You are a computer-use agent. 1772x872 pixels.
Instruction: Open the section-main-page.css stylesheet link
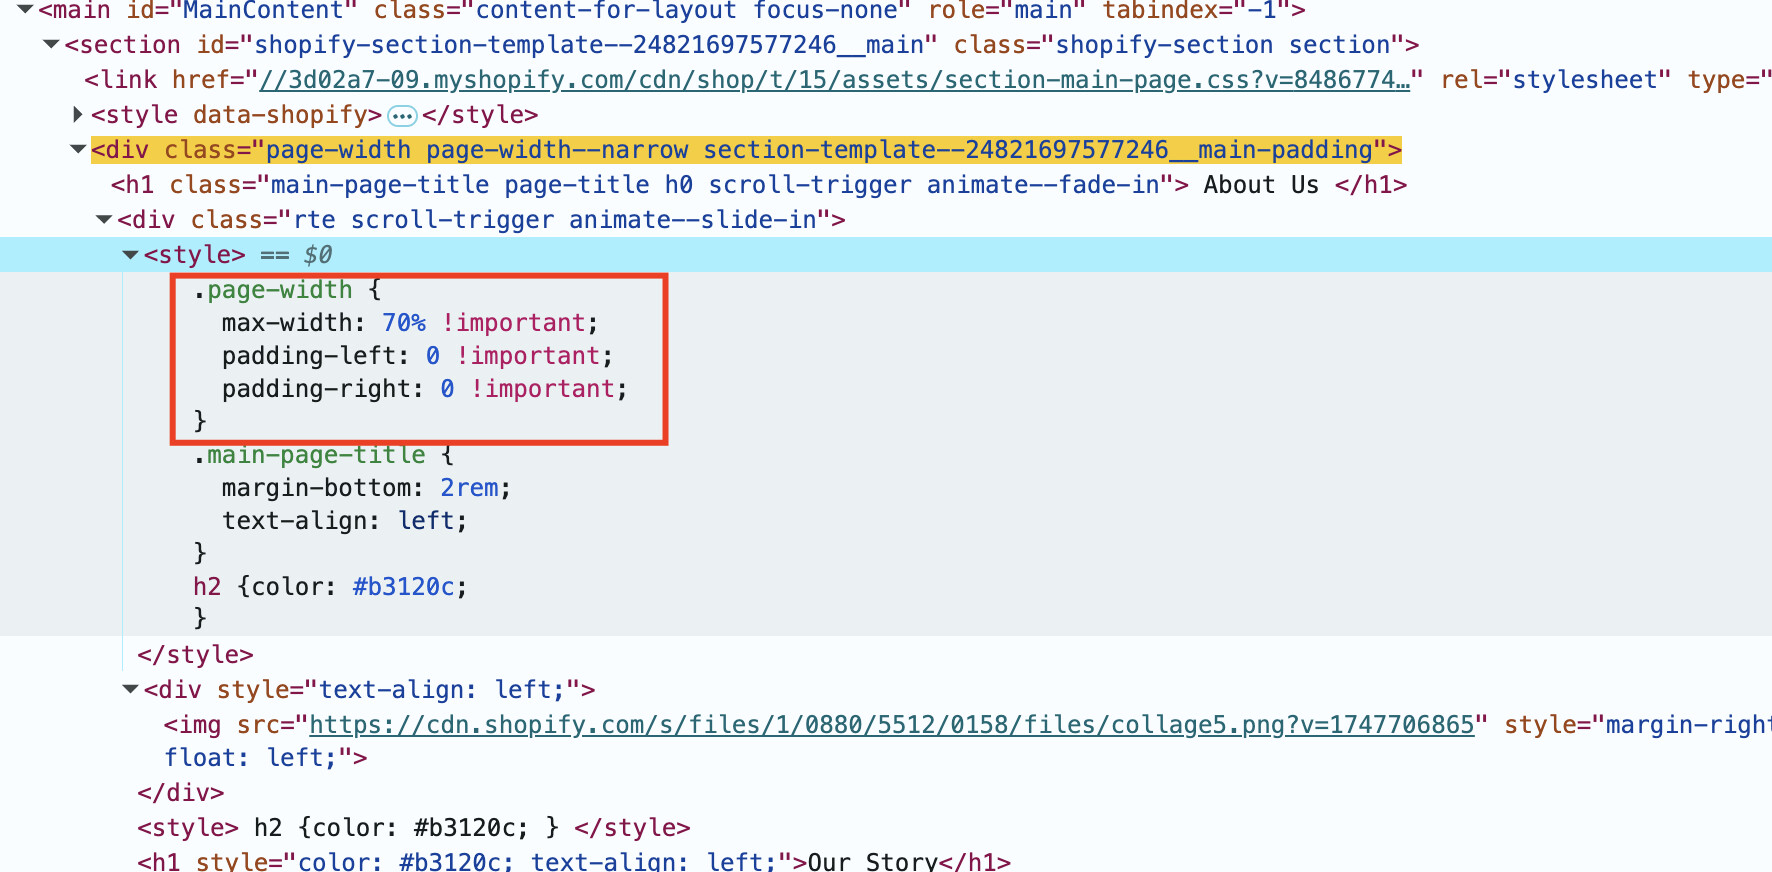(x=834, y=80)
